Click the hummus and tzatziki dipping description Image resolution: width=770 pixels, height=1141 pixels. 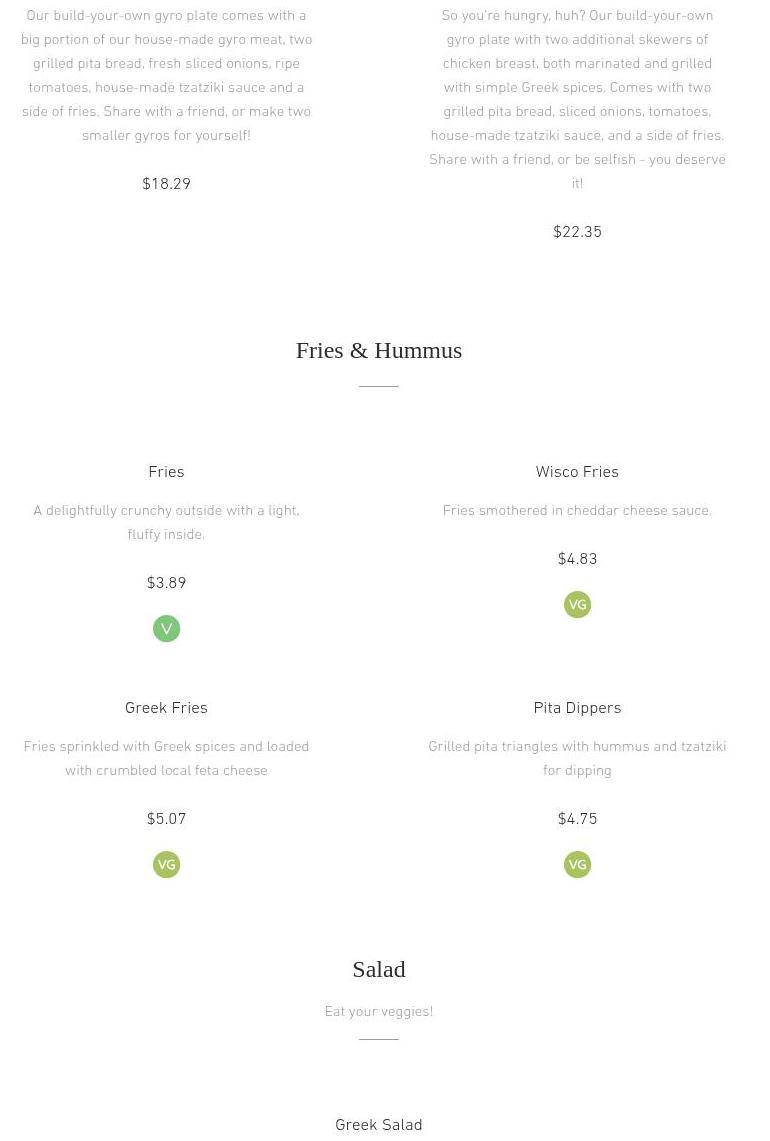click(577, 758)
